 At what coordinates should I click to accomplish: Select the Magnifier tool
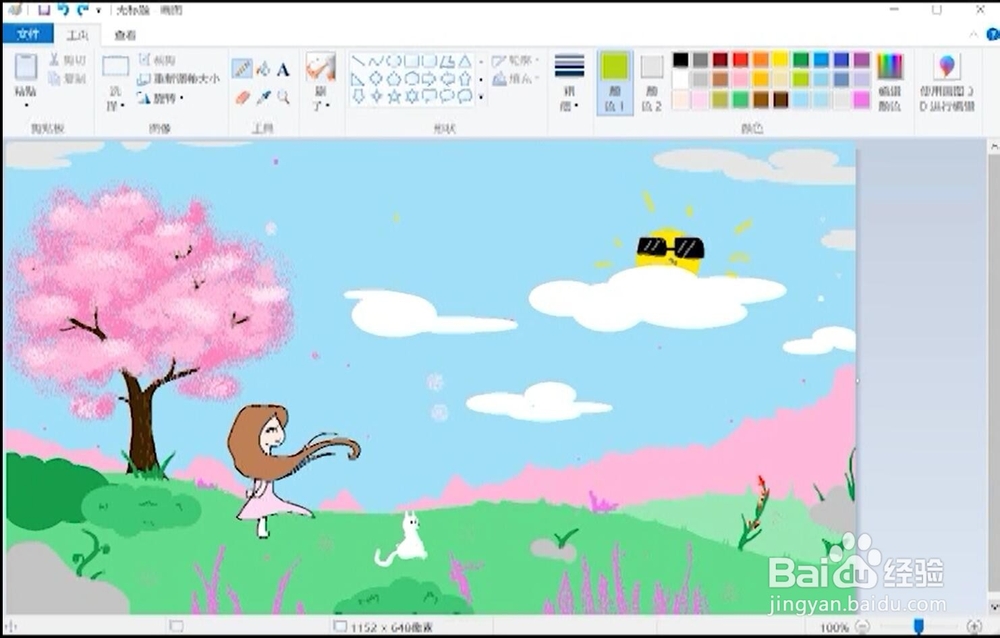point(284,96)
